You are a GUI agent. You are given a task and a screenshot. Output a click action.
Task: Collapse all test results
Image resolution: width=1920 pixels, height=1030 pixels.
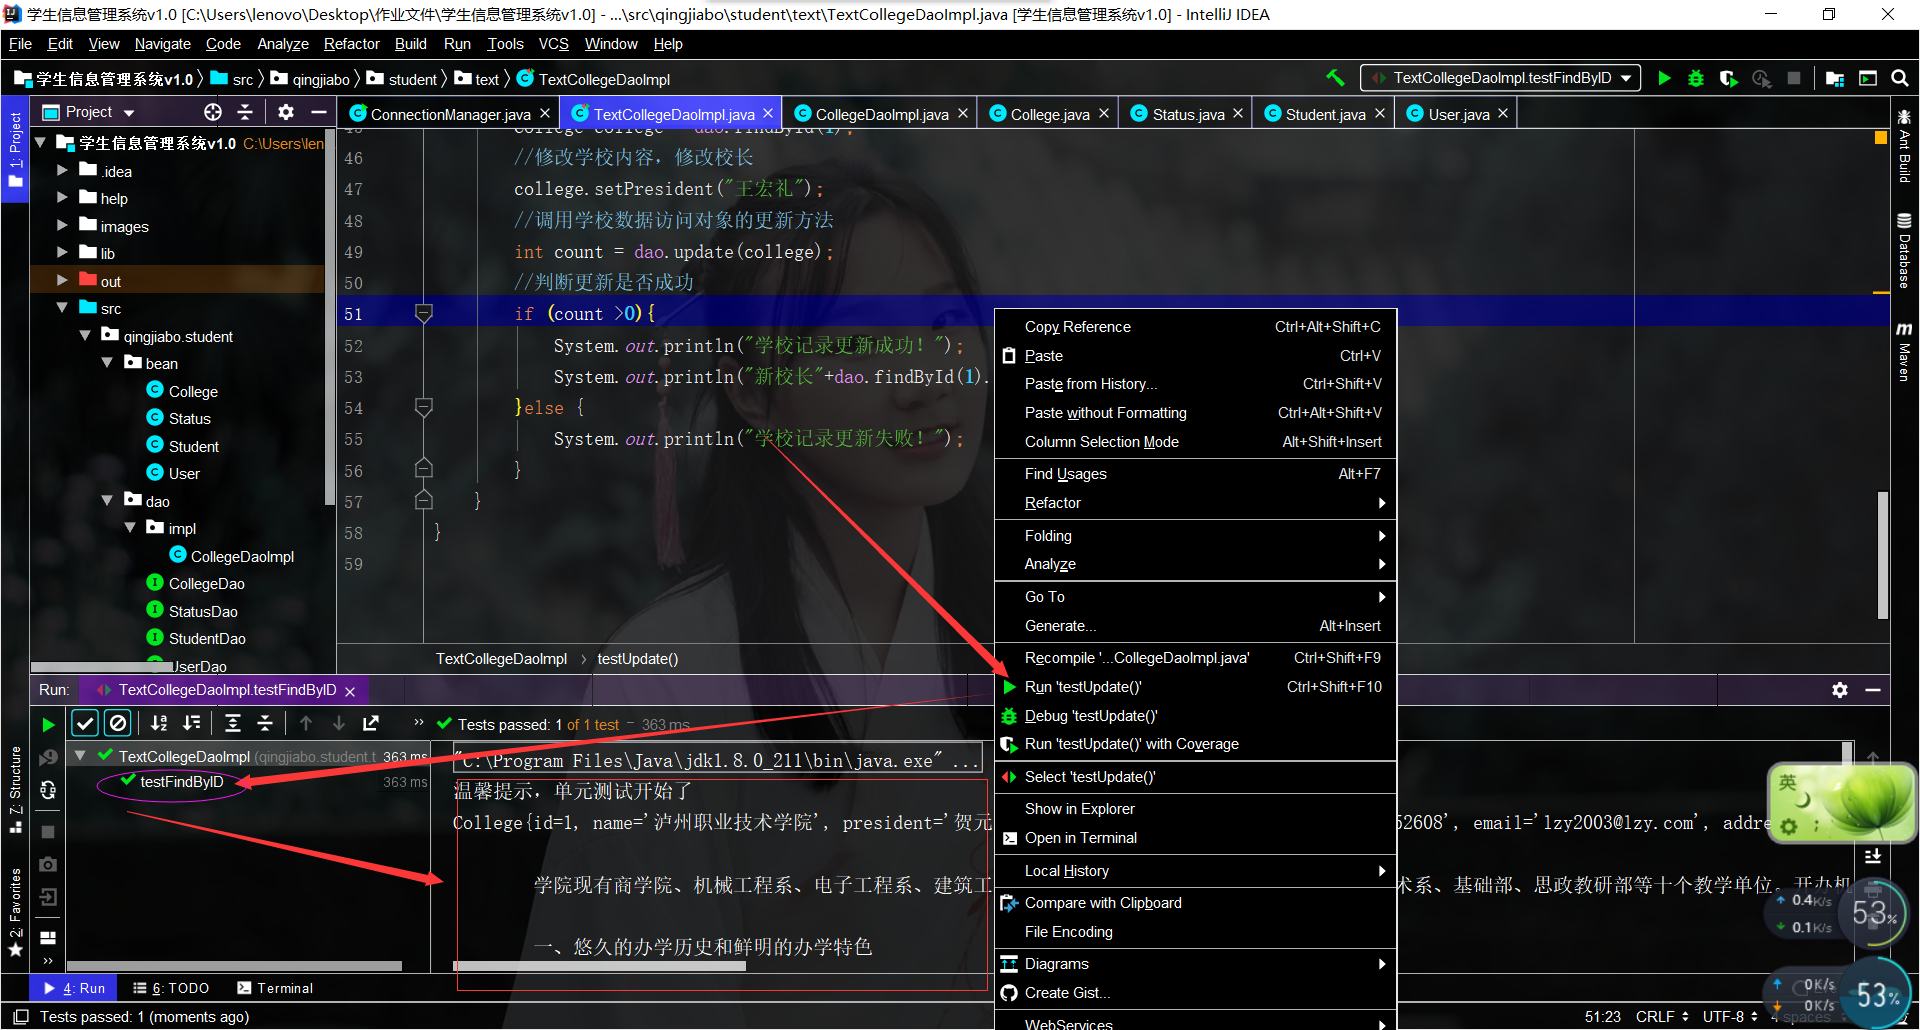point(265,723)
